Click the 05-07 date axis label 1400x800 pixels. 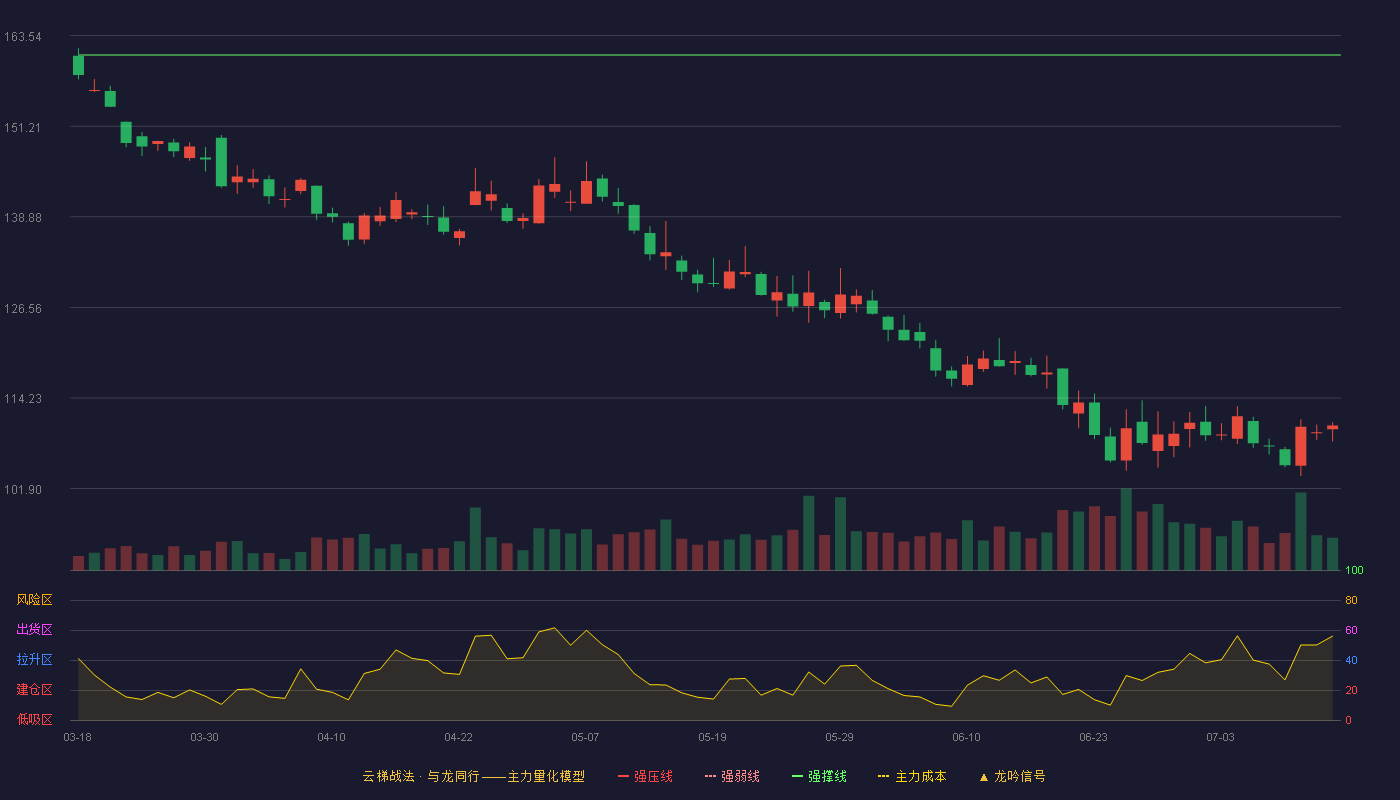pos(585,737)
